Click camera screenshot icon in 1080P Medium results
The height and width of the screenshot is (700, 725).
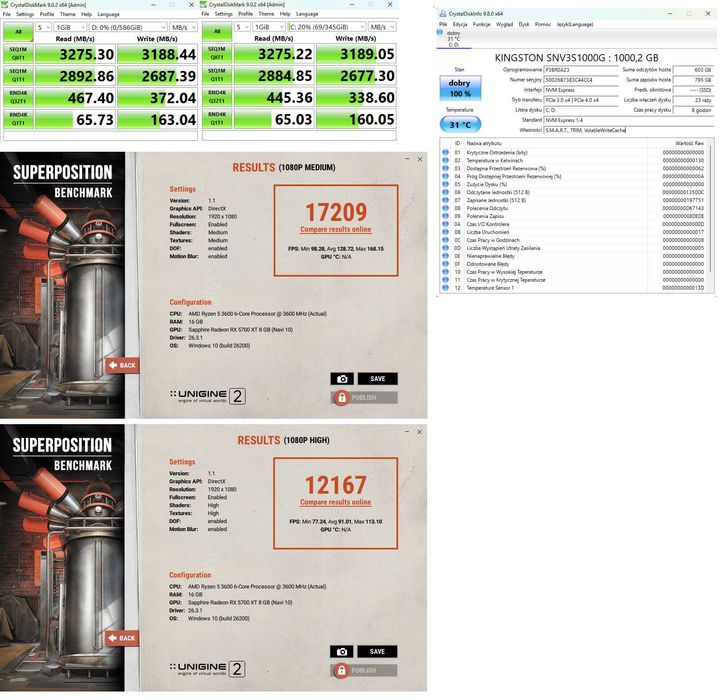tap(342, 379)
